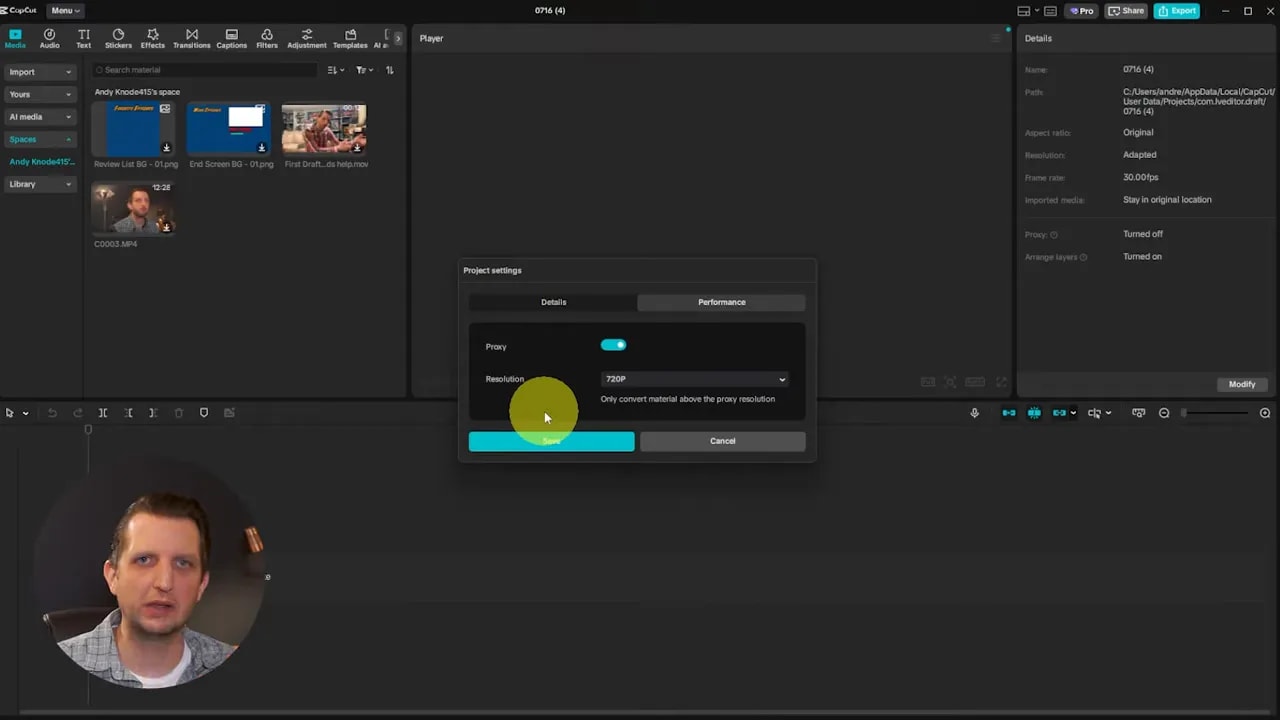
Task: Open the 720P resolution dropdown
Action: (694, 379)
